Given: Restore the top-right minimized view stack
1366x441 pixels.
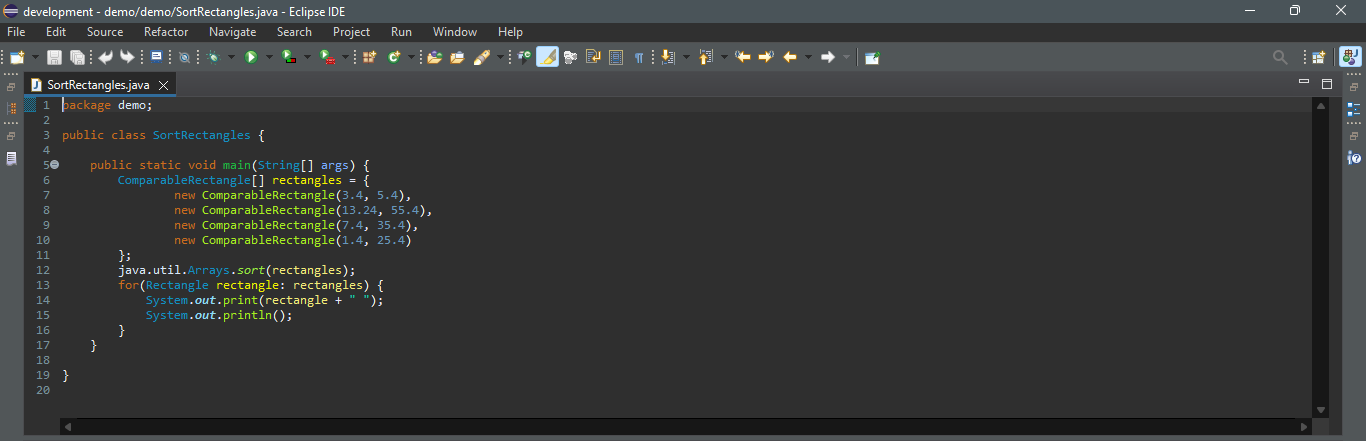Looking at the screenshot, I should [x=1354, y=87].
